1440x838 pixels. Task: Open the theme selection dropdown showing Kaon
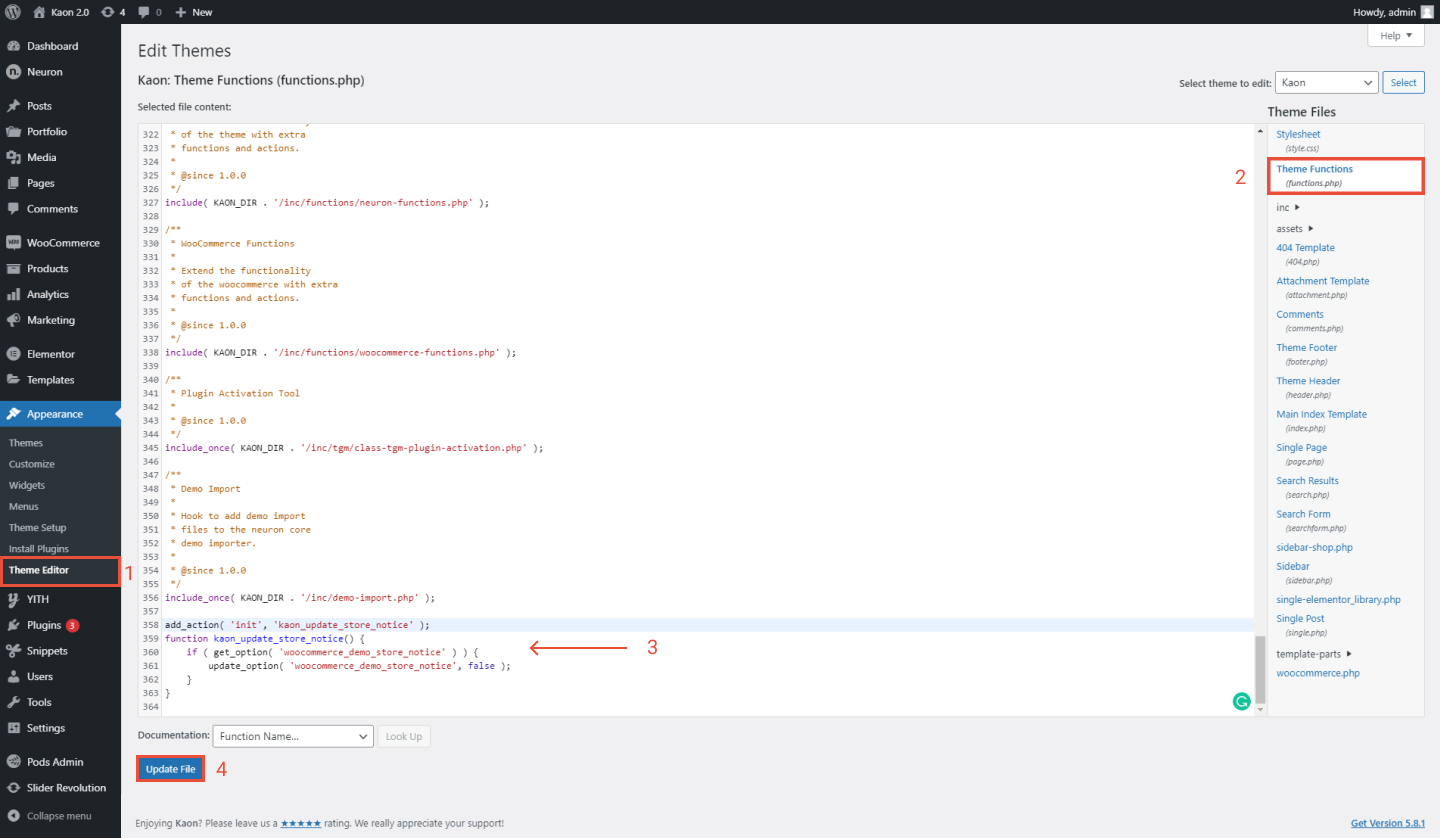[1326, 83]
